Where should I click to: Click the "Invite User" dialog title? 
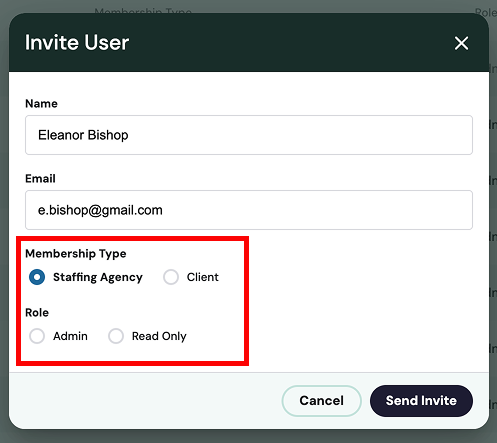pyautogui.click(x=77, y=43)
